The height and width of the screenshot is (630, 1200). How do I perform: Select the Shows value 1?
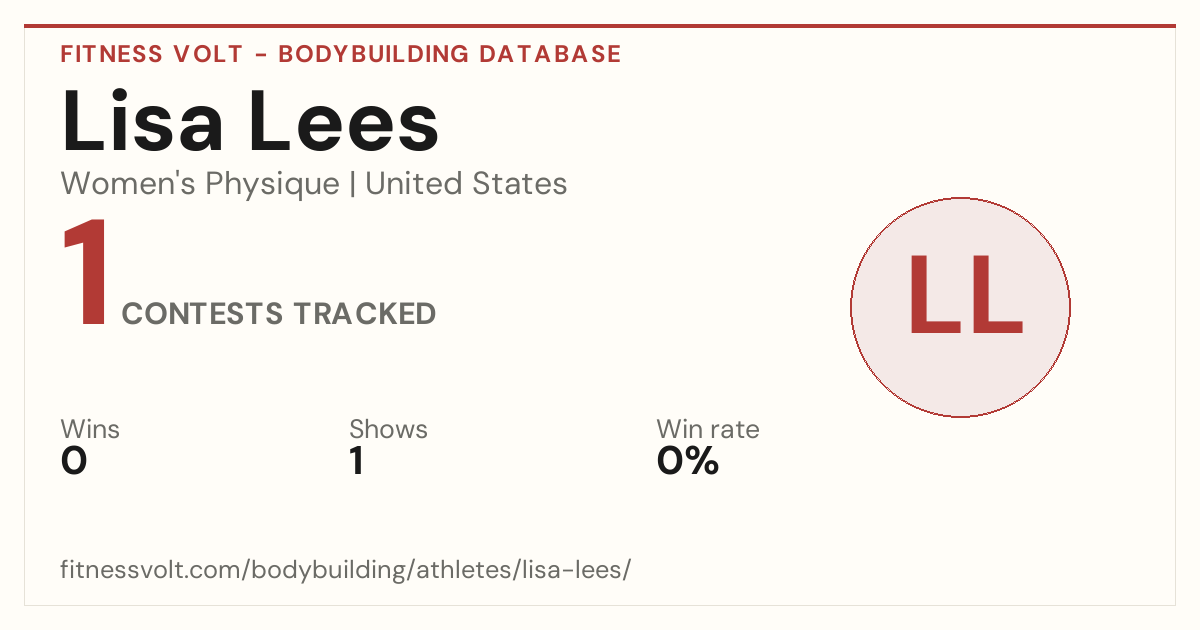pyautogui.click(x=357, y=461)
